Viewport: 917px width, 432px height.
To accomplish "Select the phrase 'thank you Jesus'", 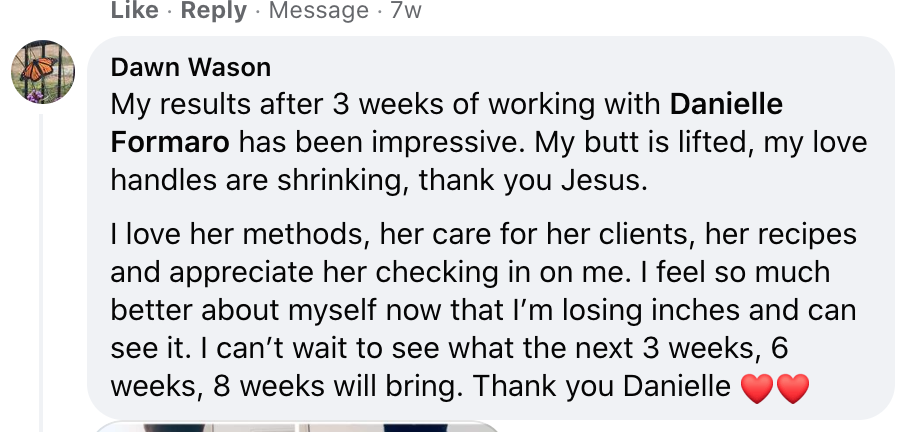I will coord(533,181).
